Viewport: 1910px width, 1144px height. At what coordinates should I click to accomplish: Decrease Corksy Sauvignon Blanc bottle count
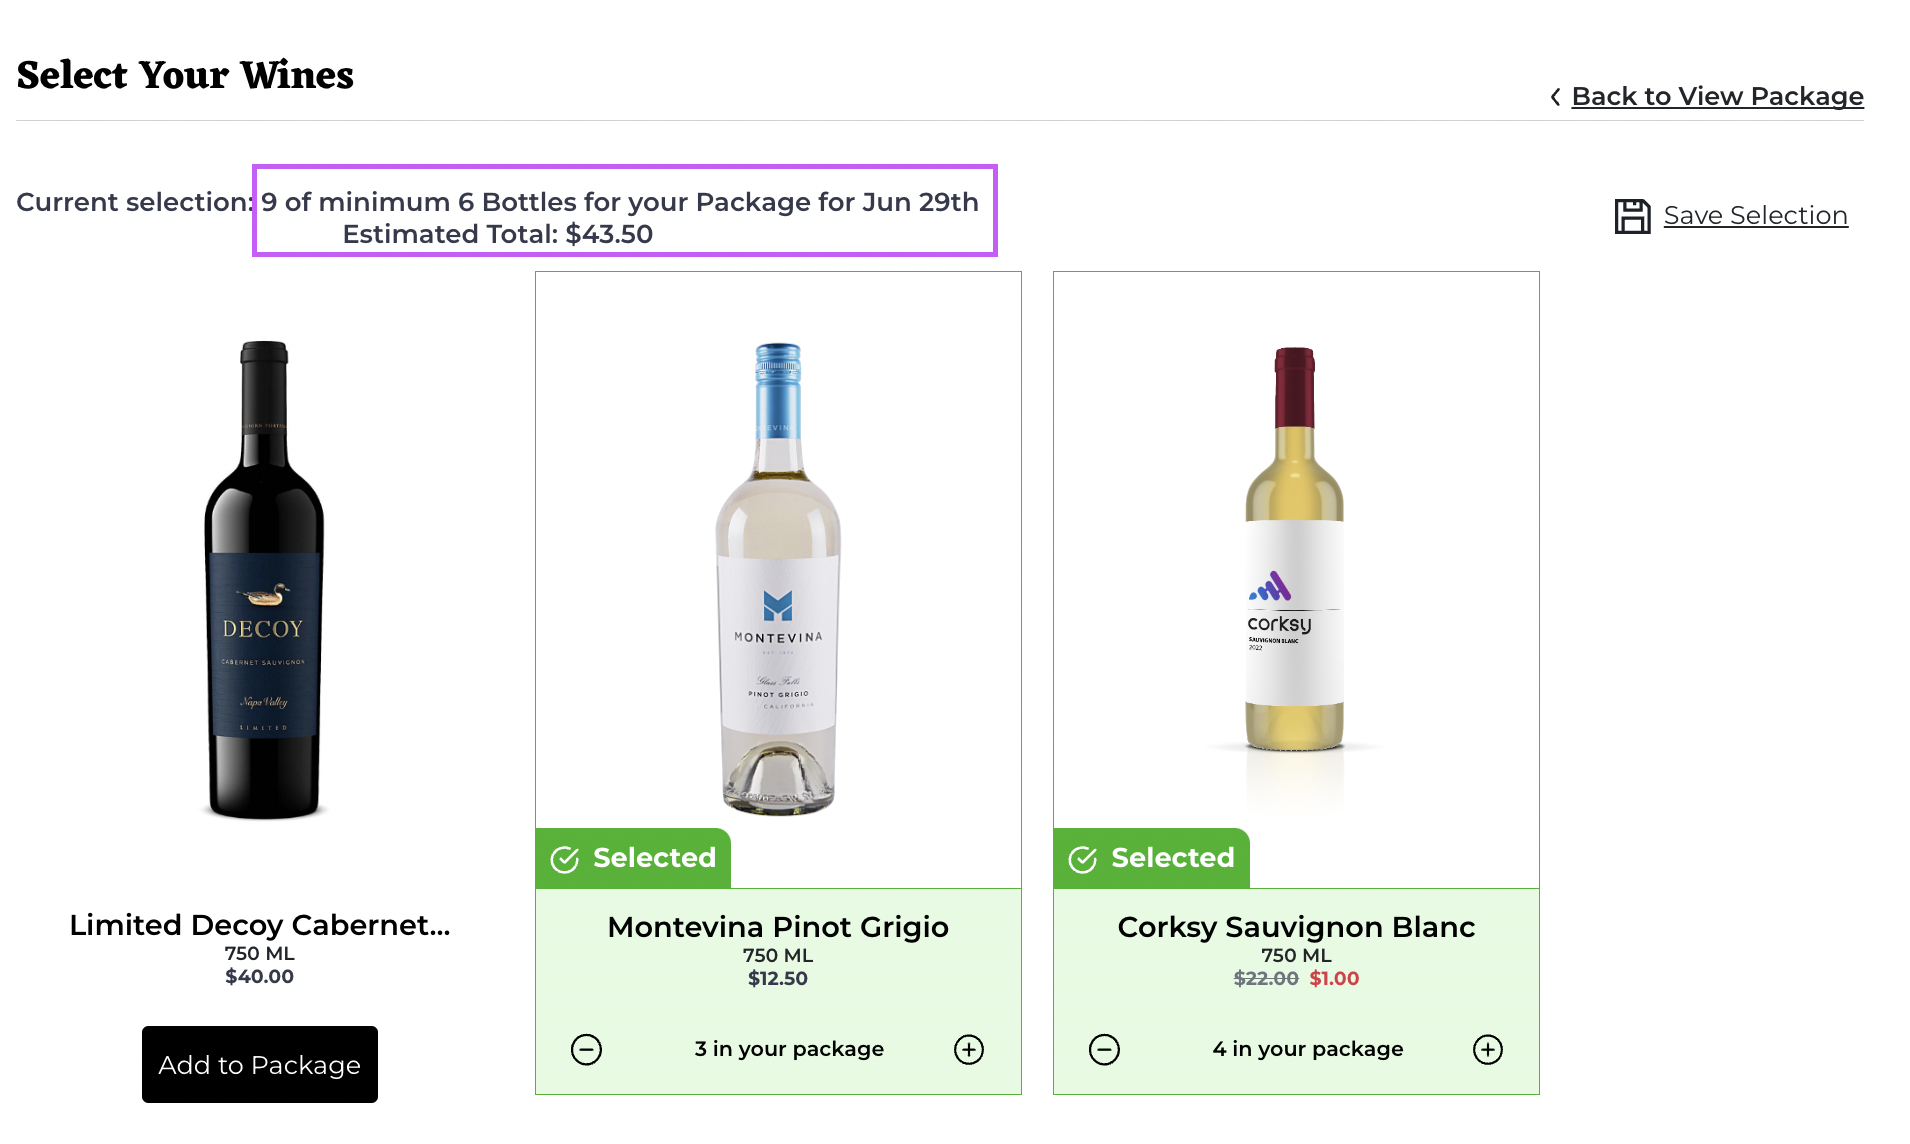coord(1104,1050)
